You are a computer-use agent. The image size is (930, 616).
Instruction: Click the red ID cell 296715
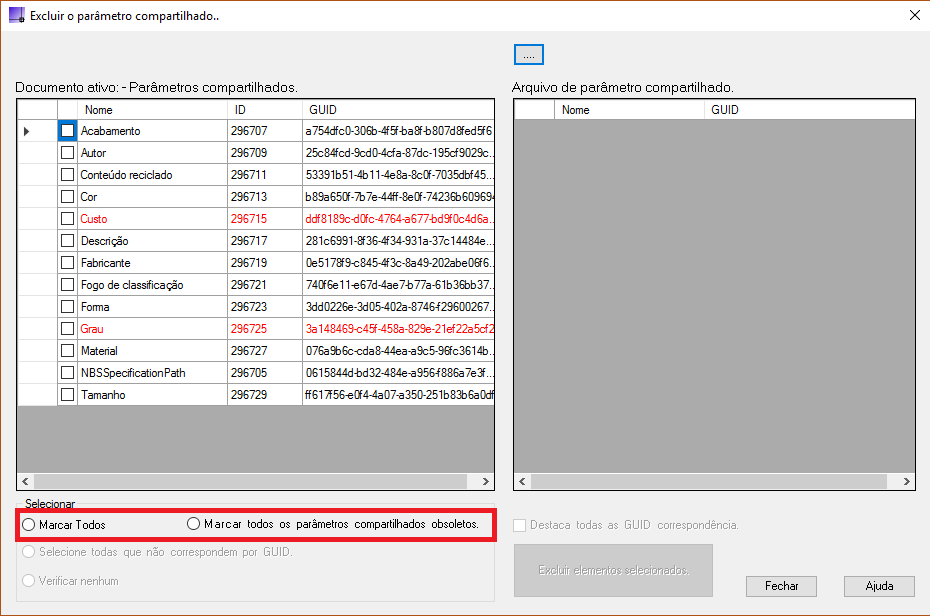coord(265,218)
